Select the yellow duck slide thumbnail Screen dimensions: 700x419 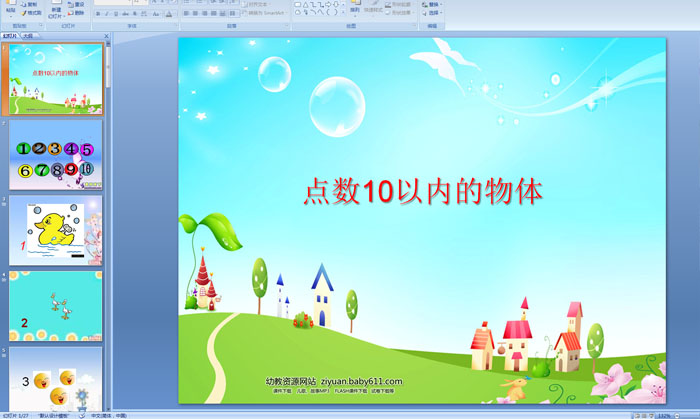point(56,229)
